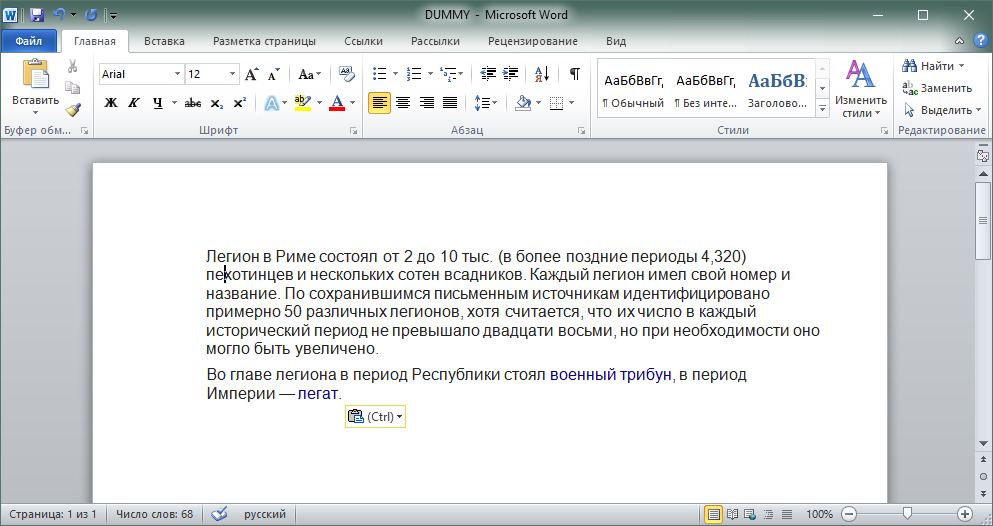Follow the военный трибун link

click(x=609, y=375)
